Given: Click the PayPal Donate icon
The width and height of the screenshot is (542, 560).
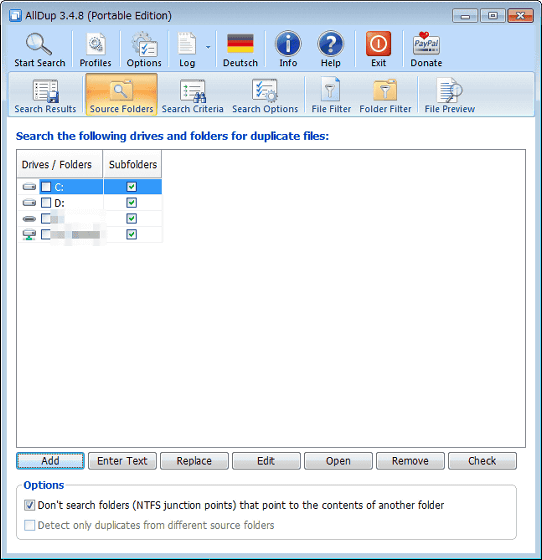Looking at the screenshot, I should 426,44.
